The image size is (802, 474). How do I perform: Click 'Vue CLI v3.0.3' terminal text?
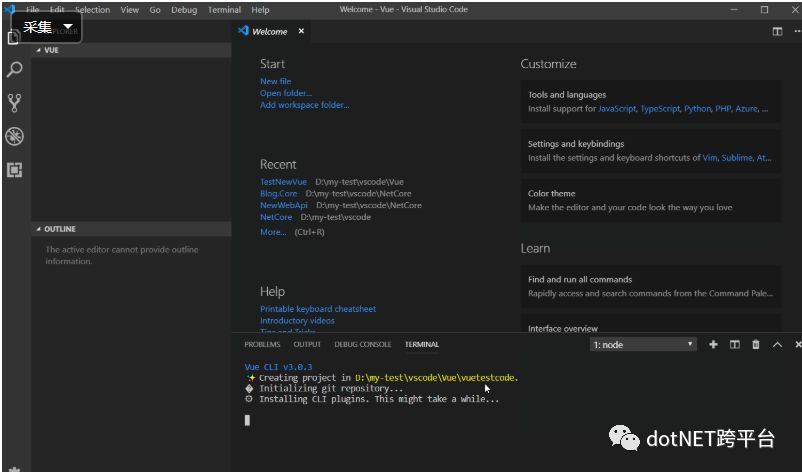278,367
